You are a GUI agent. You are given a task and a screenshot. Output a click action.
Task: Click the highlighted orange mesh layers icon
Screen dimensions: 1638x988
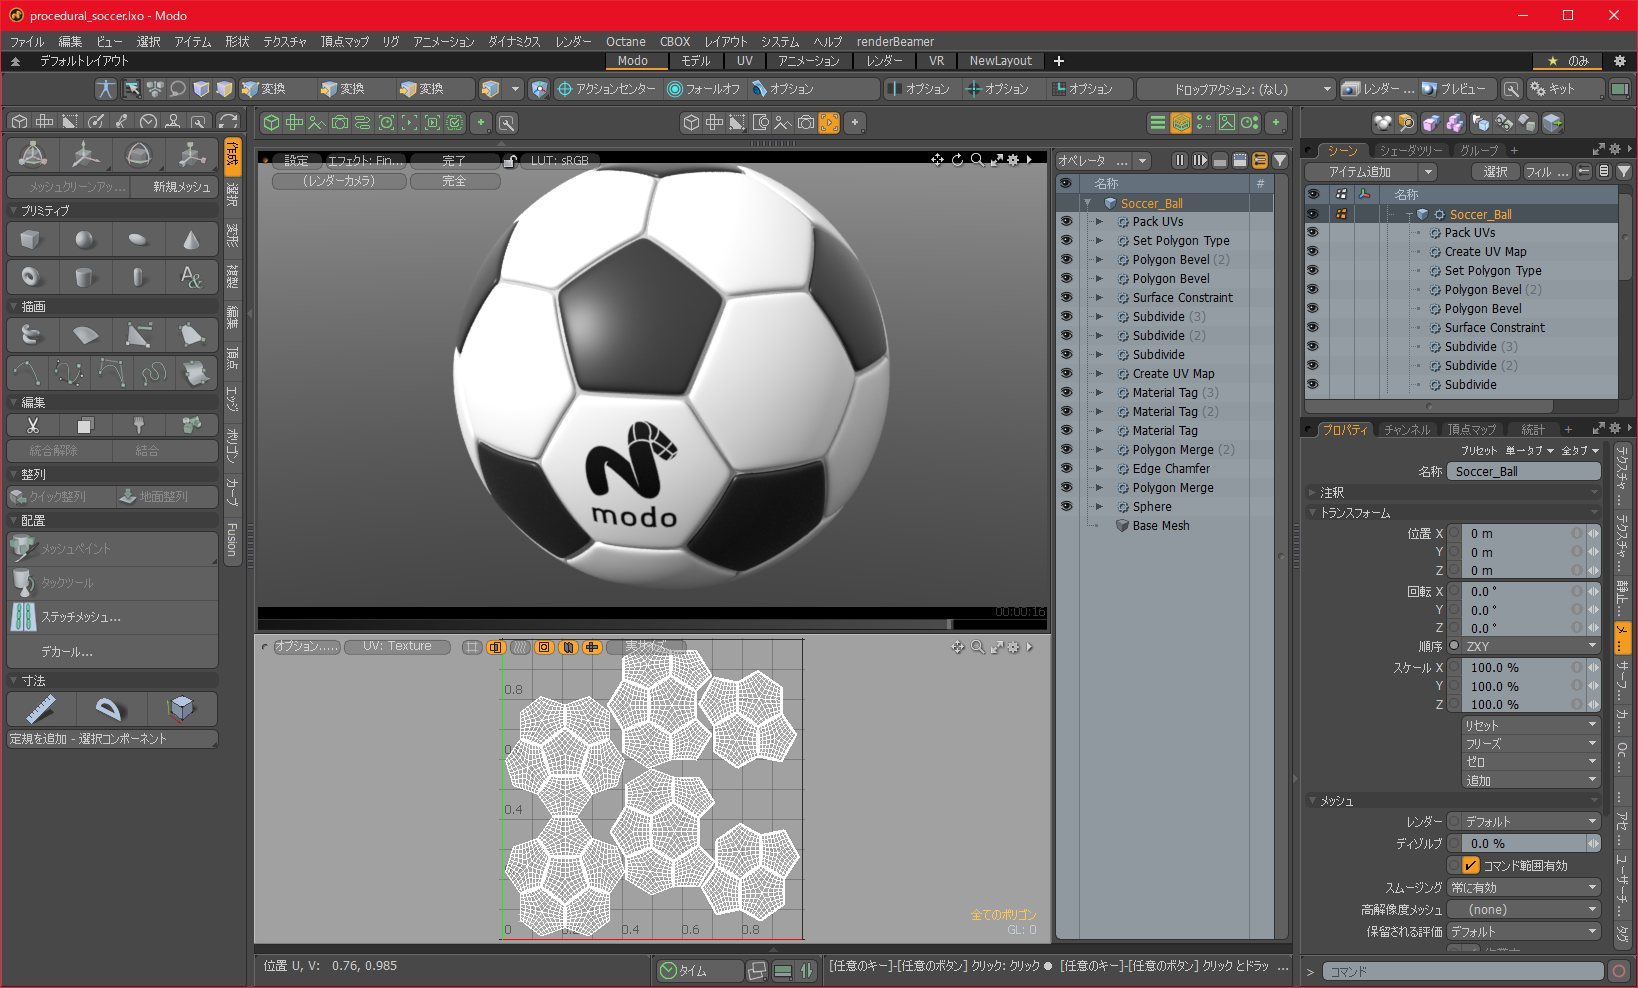coord(1181,123)
